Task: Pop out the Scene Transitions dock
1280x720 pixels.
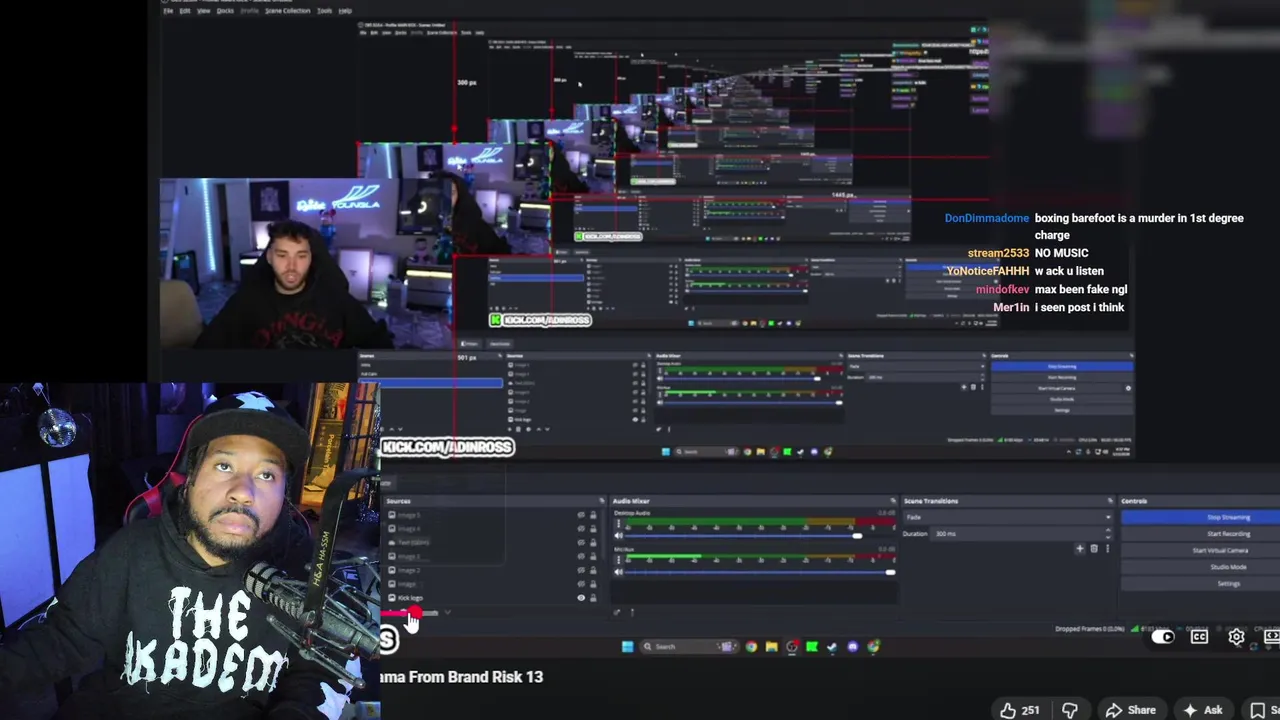Action: (1110, 501)
